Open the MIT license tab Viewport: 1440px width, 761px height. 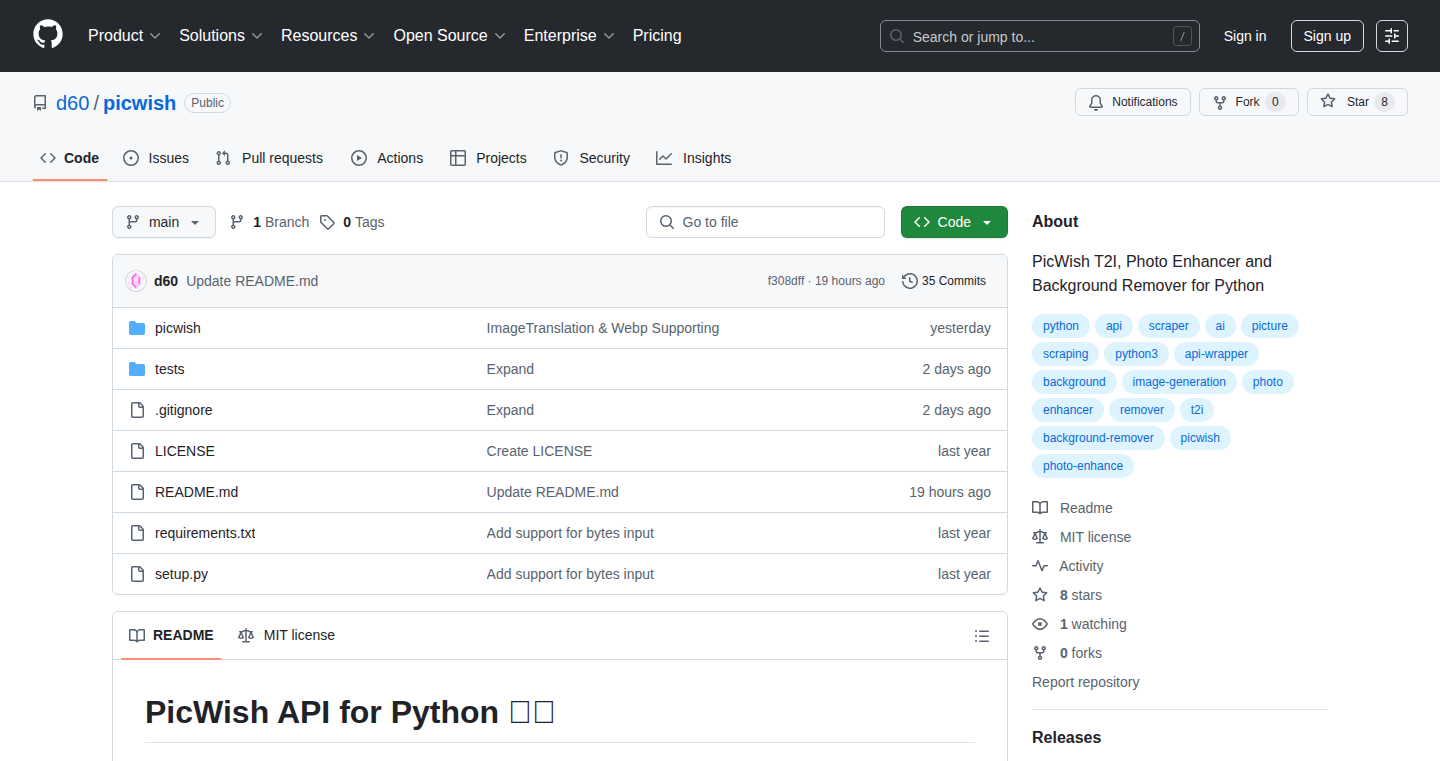(x=286, y=635)
